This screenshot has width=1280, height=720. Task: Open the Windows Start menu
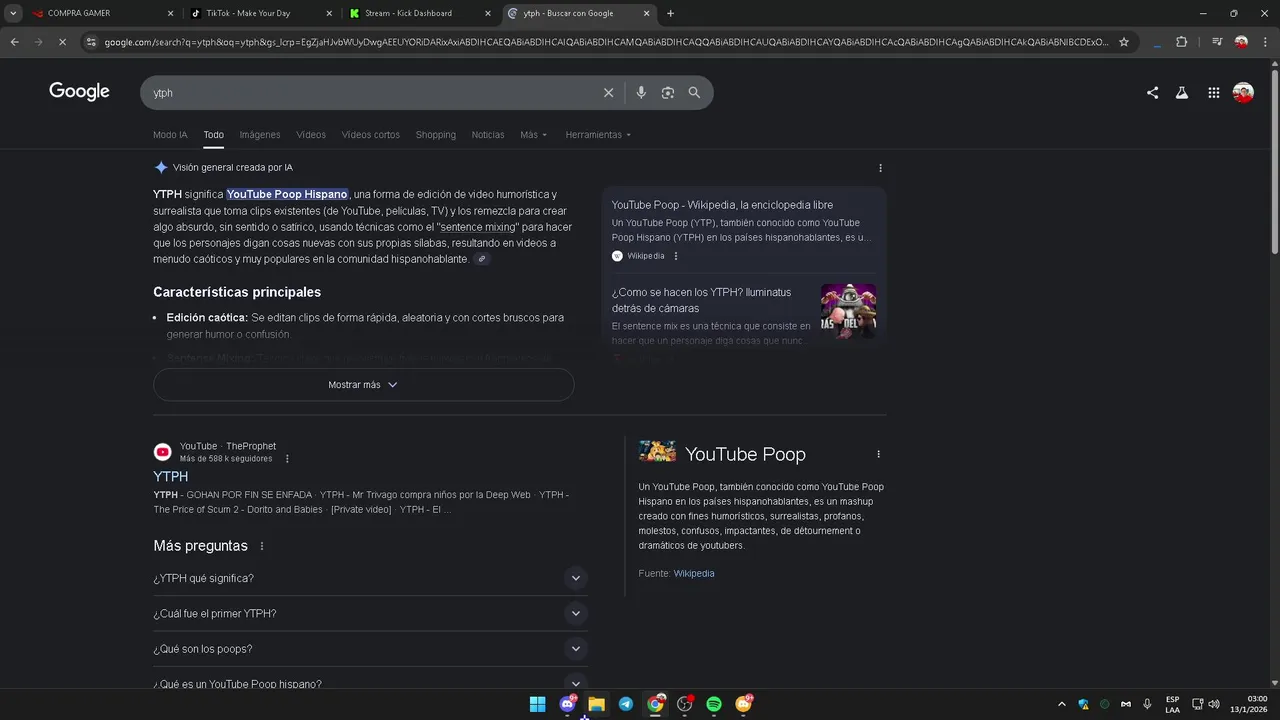click(537, 704)
